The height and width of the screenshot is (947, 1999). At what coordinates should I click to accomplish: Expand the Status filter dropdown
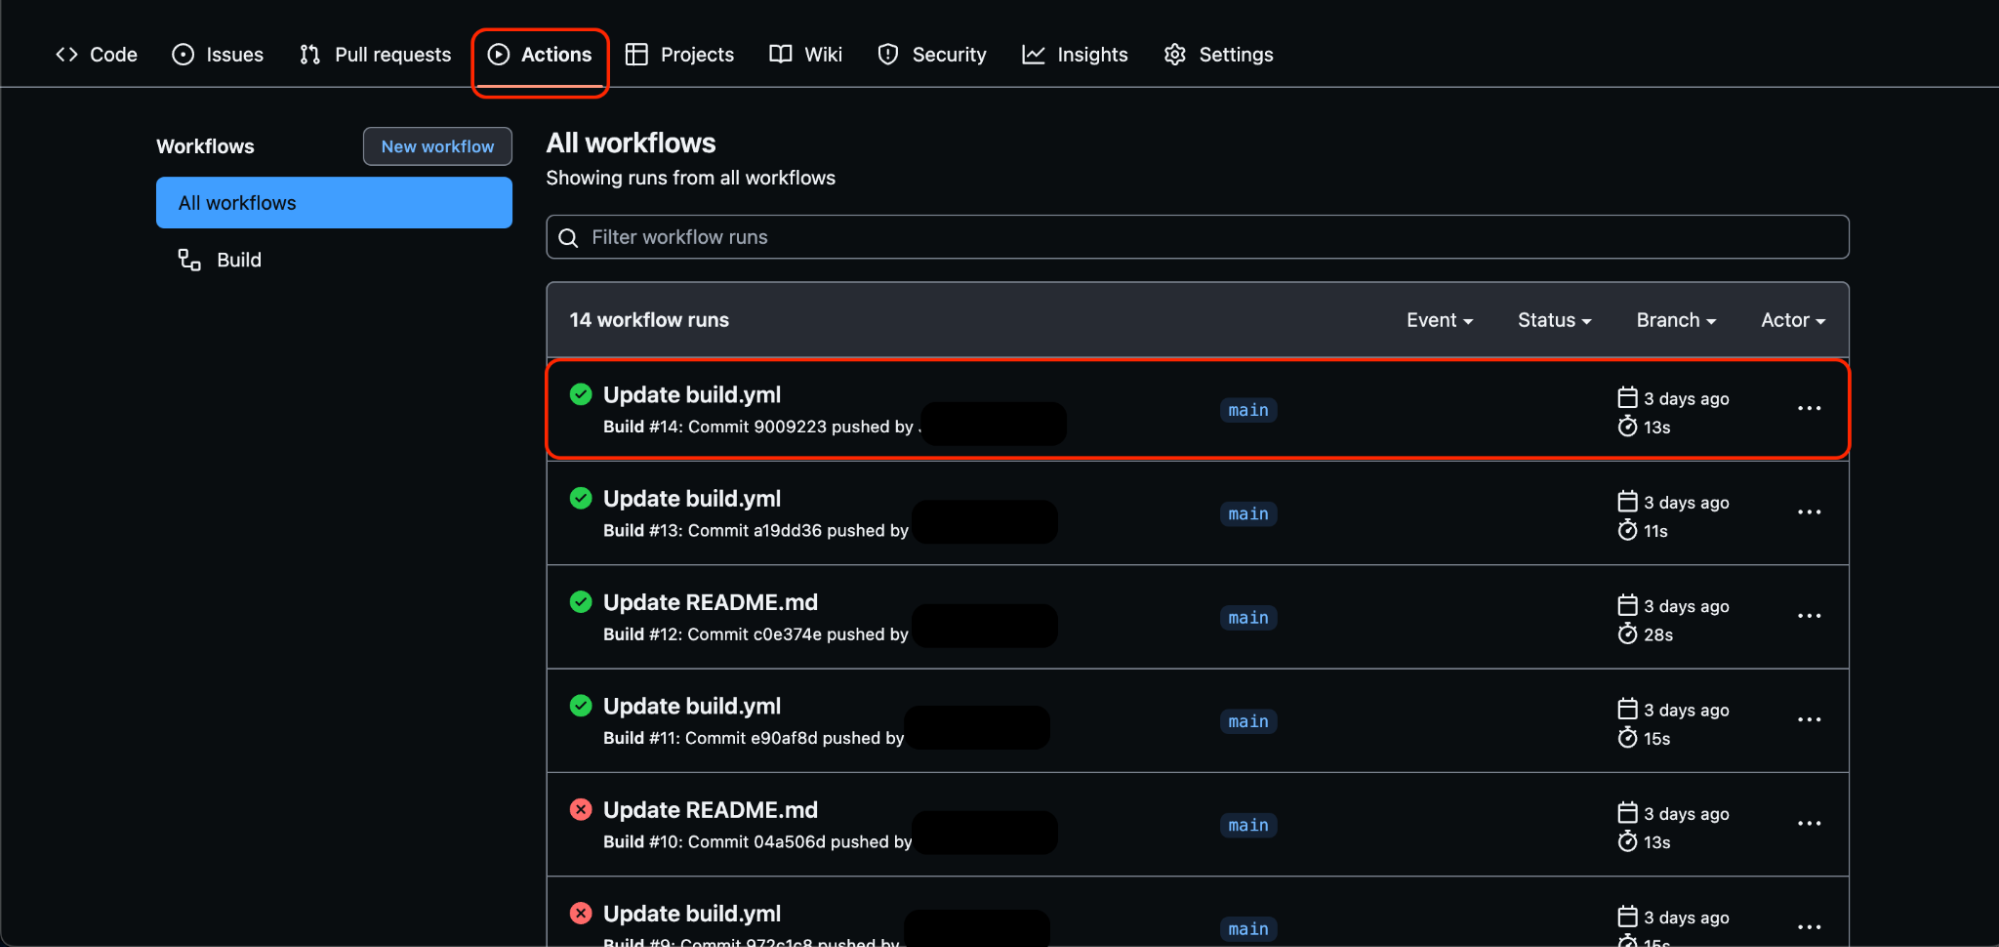(1554, 320)
